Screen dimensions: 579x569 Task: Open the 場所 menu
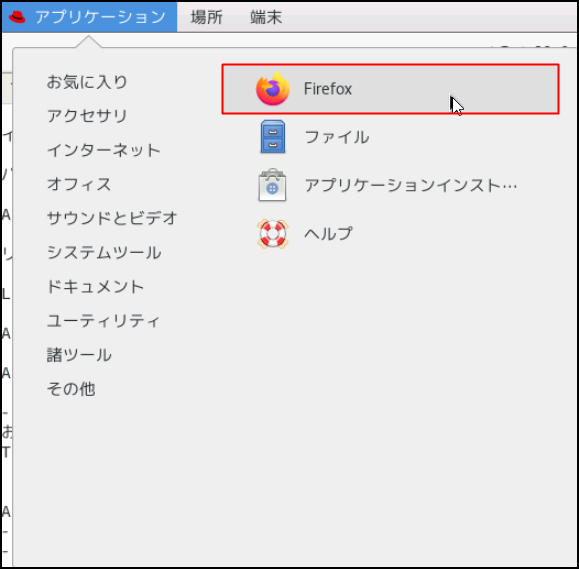(206, 17)
